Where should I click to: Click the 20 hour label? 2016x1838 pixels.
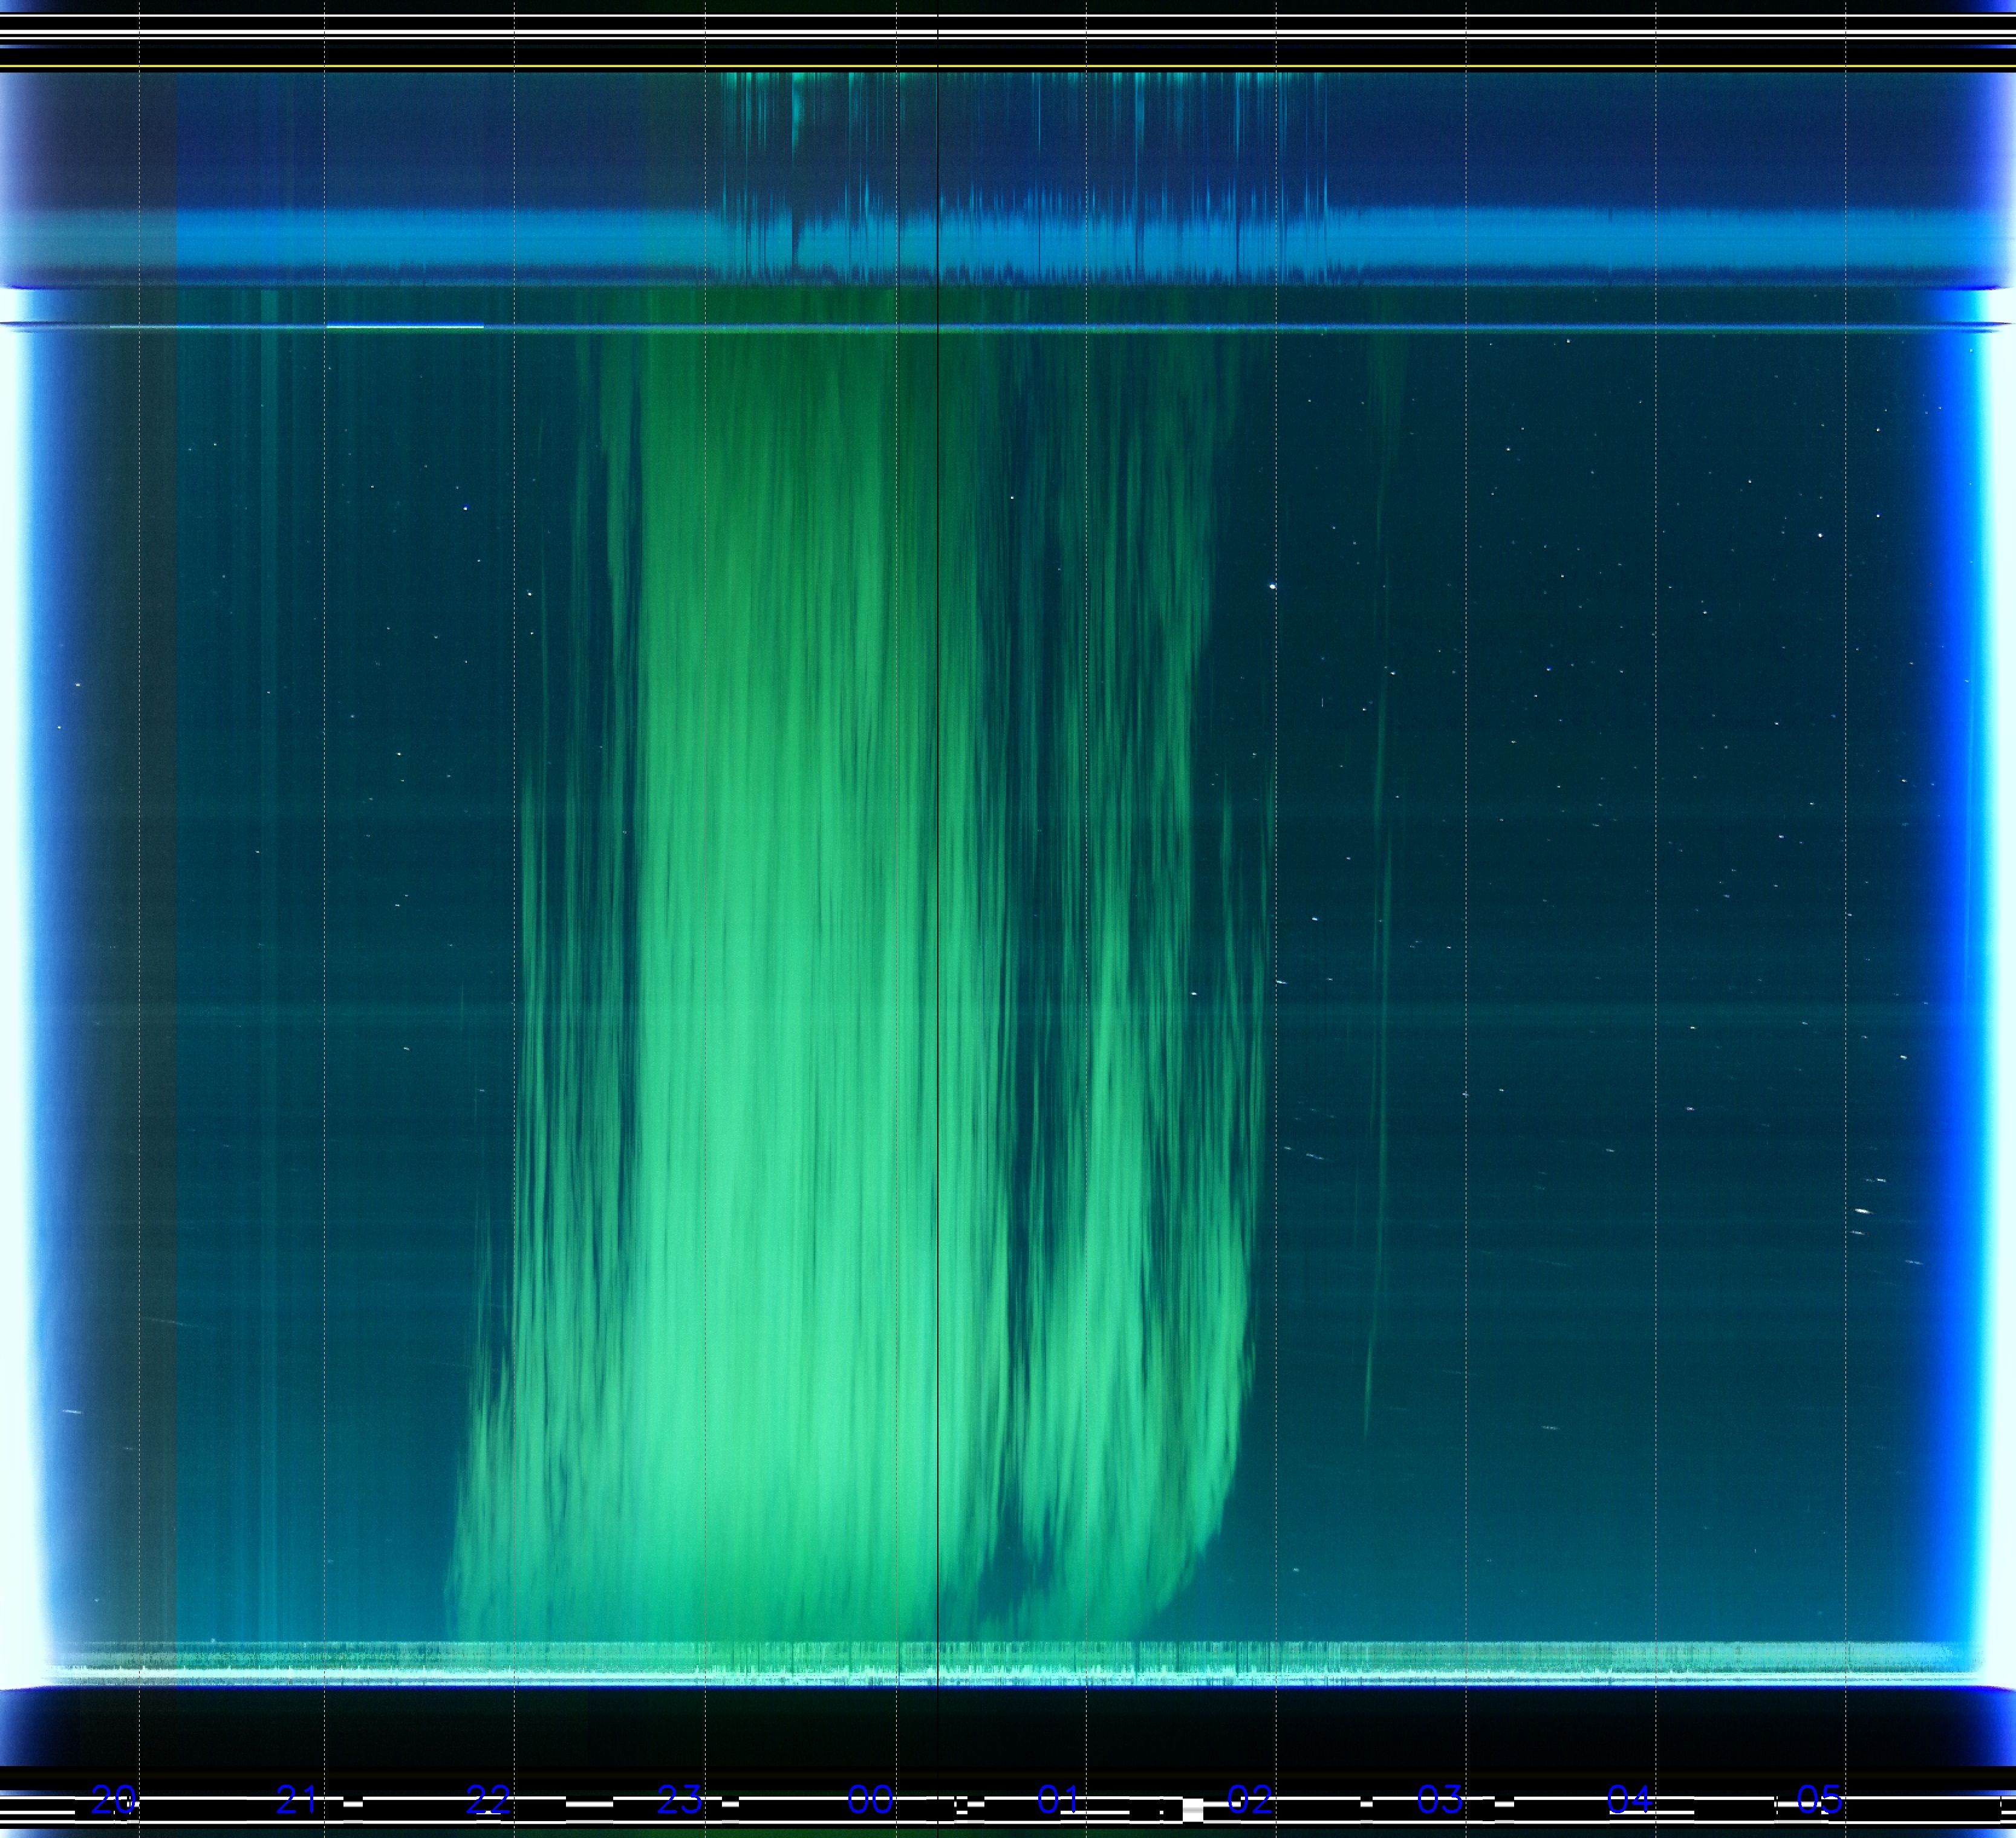(114, 1801)
